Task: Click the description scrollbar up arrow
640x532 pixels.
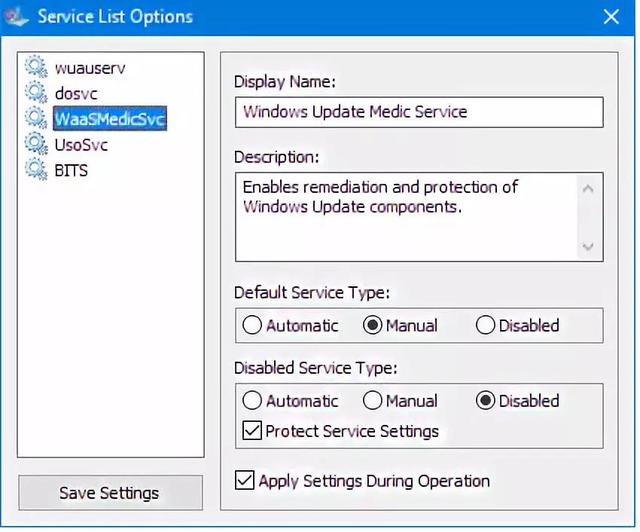Action: pos(588,189)
